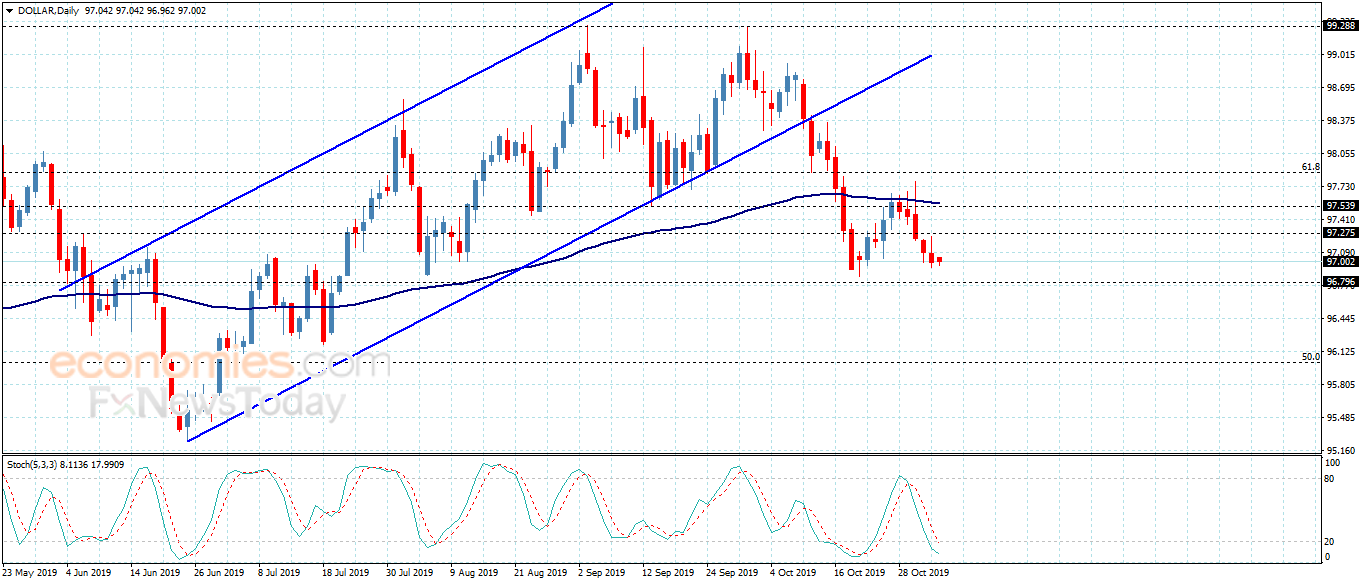Click the 30 Jul 2019 date label
Image resolution: width=1362 pixels, height=584 pixels.
pyautogui.click(x=408, y=574)
